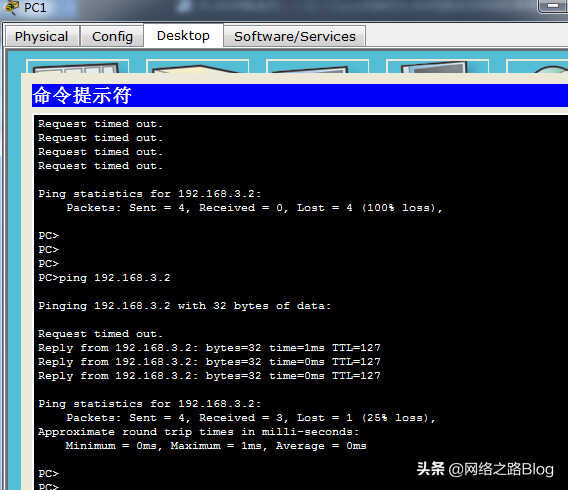Click the 'Approximate round trip times' line
This screenshot has height=490, width=568.
[x=199, y=432]
